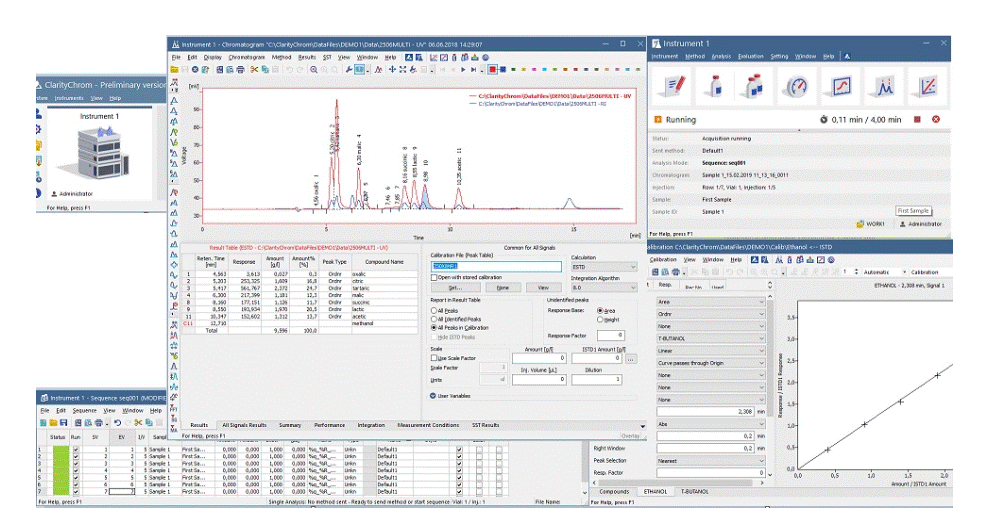Open the Evaluation menu in Instrument 1

[750, 57]
